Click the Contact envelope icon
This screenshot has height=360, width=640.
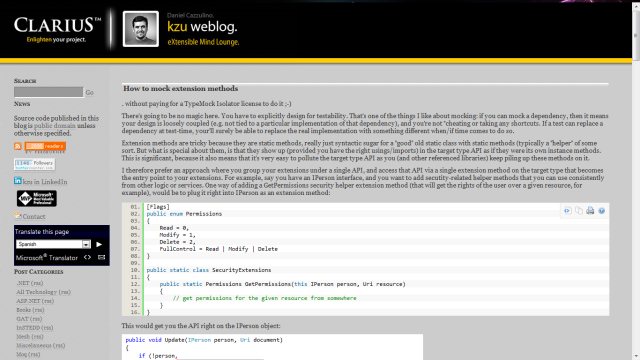coord(18,216)
